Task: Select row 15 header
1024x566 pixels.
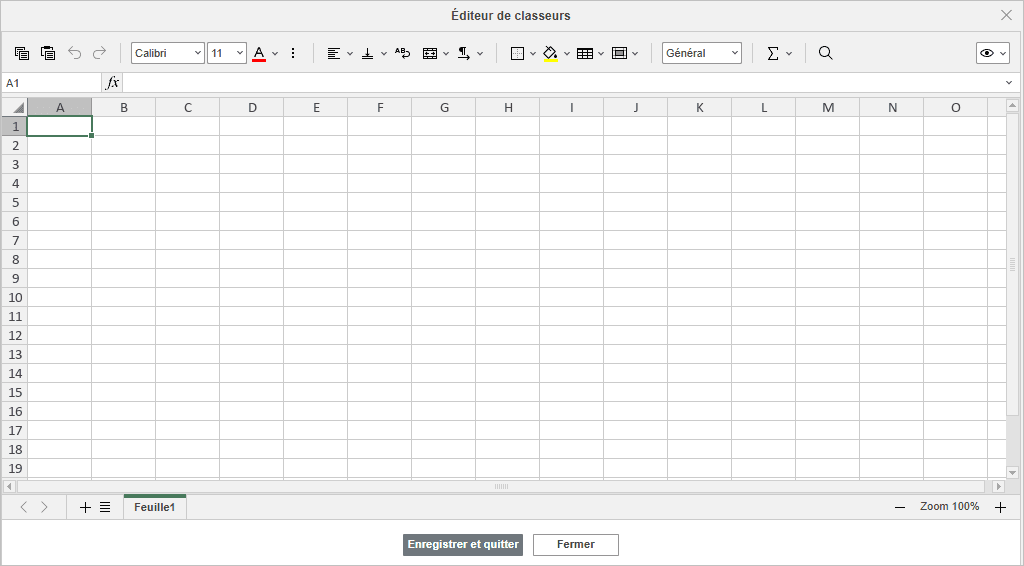Action: pos(15,392)
